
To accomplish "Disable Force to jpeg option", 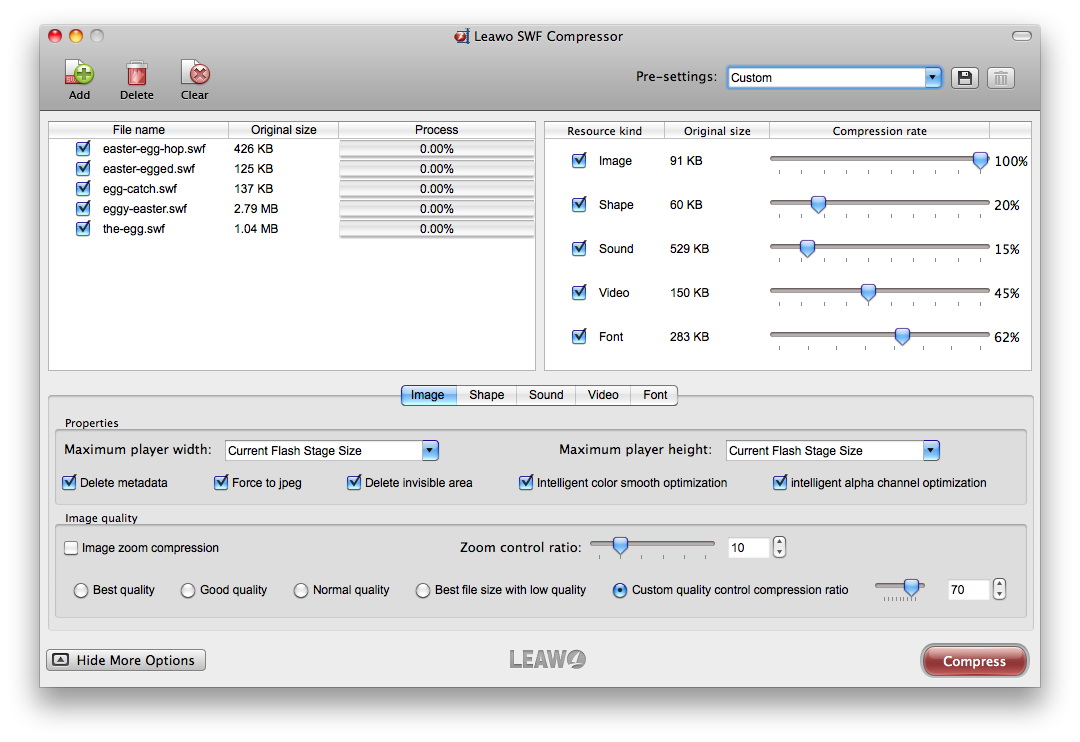I will (x=221, y=482).
